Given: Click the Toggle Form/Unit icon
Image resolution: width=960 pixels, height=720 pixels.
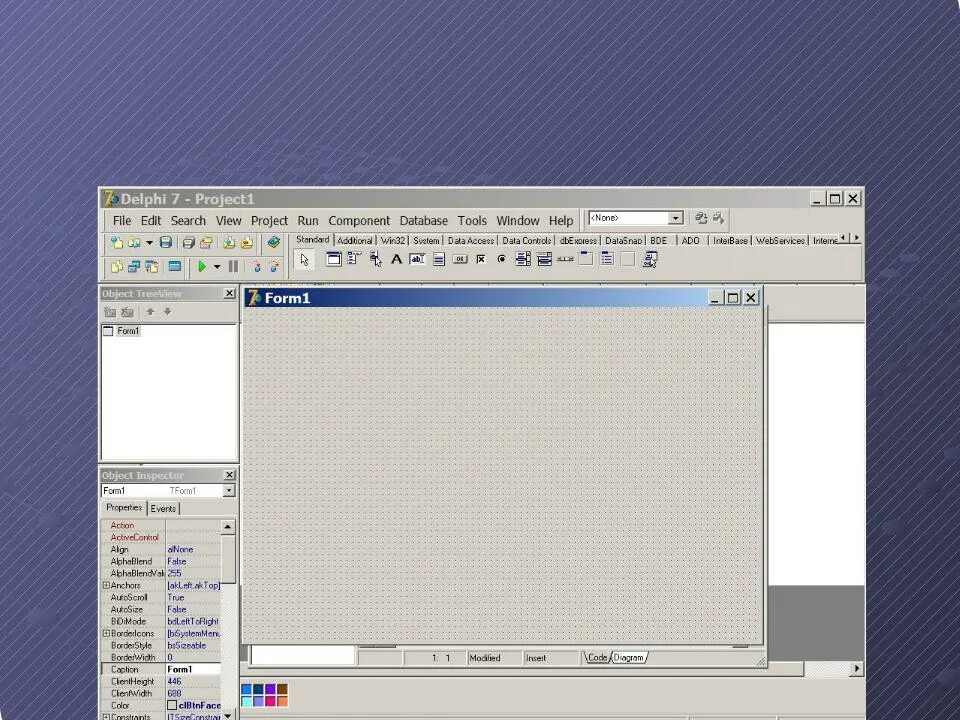Looking at the screenshot, I should (x=152, y=266).
